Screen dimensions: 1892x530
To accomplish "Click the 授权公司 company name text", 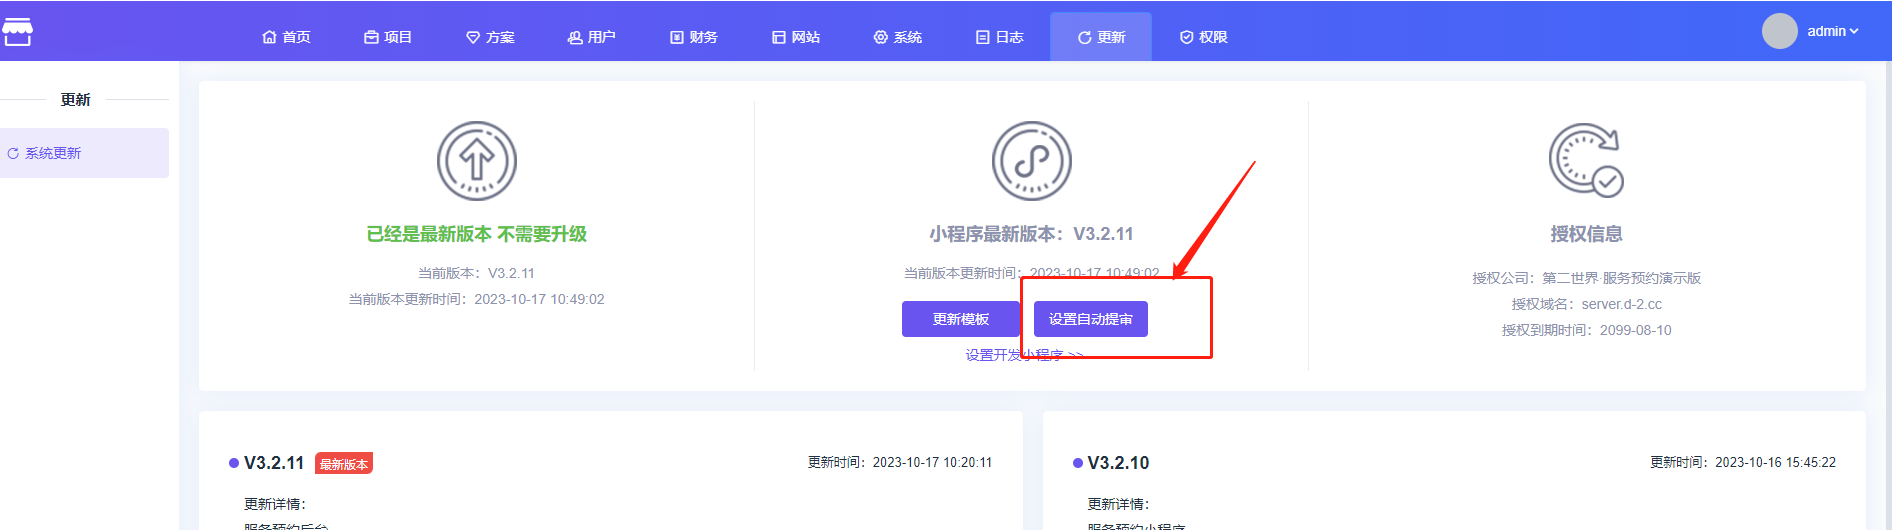I will coord(1586,278).
